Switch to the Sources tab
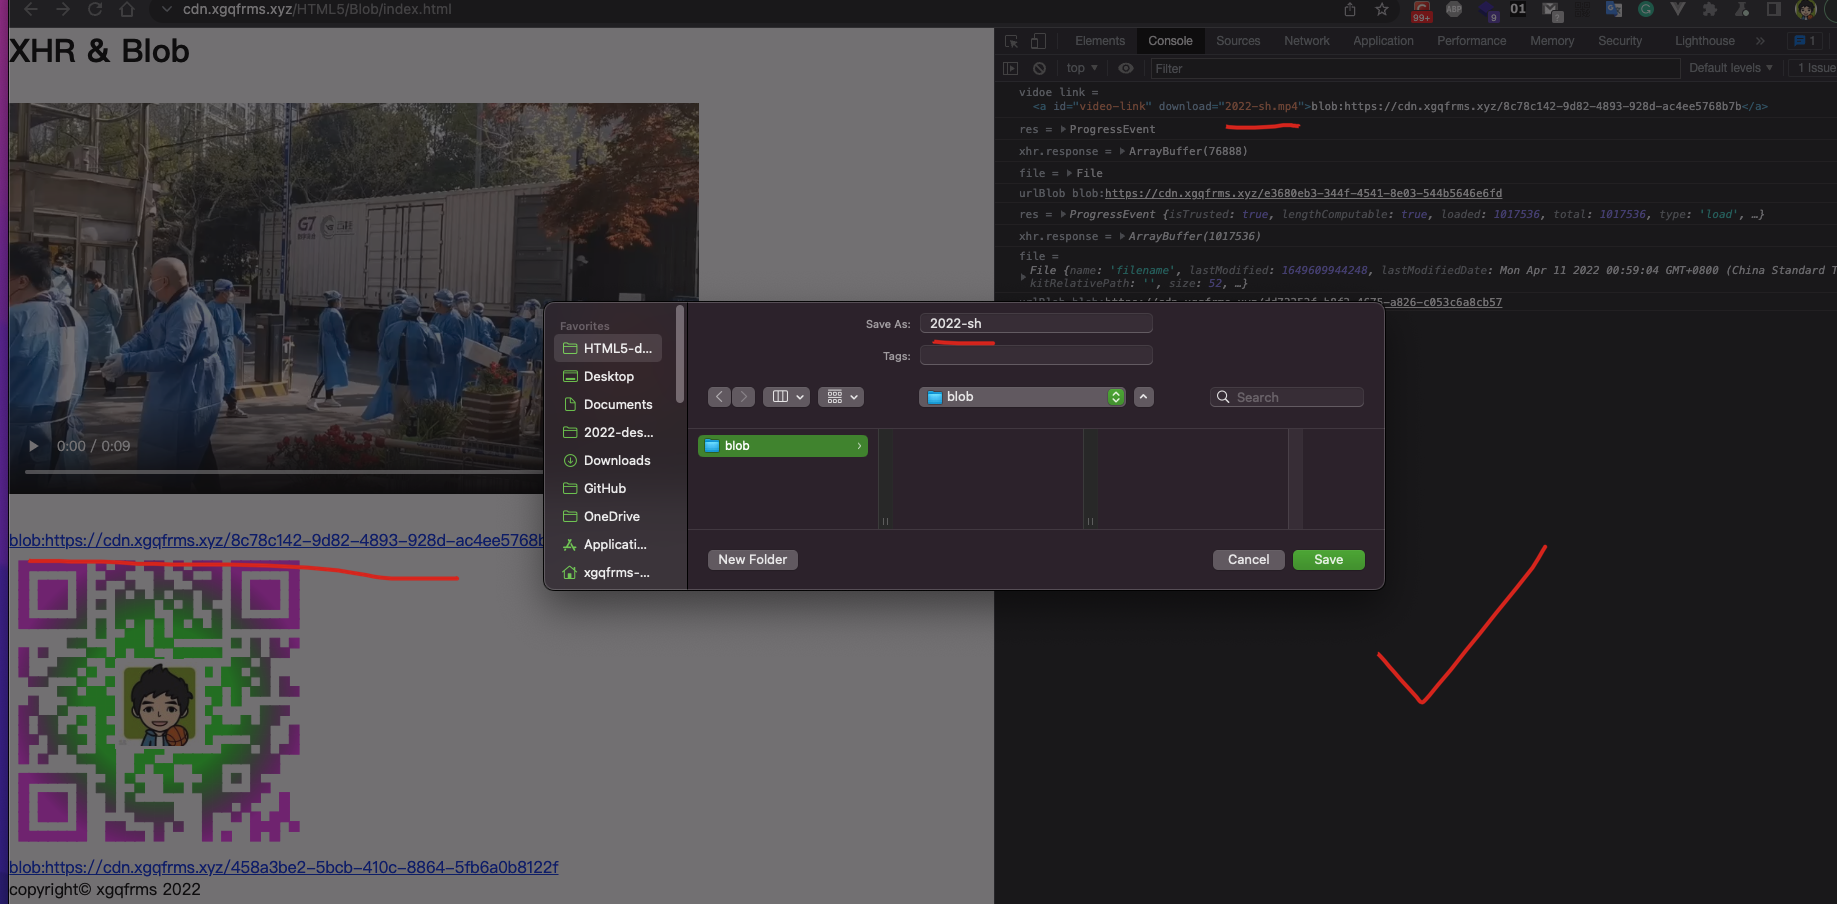The image size is (1837, 904). point(1238,41)
